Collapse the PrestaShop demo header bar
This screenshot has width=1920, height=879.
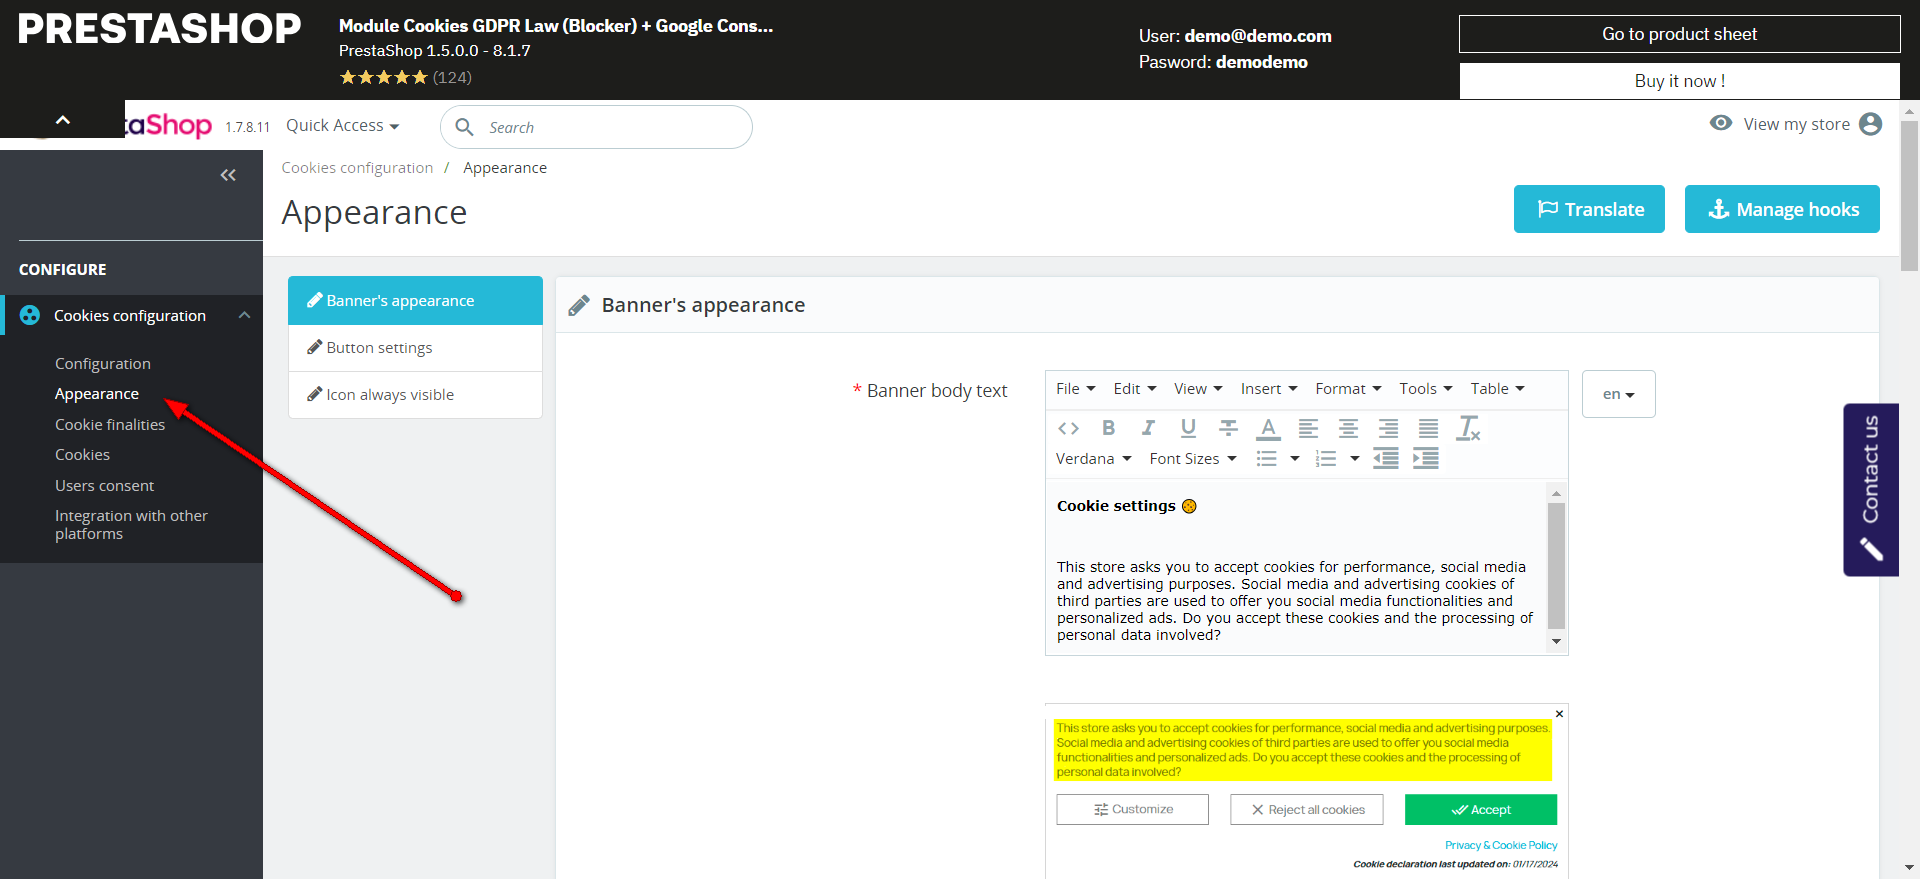coord(63,119)
